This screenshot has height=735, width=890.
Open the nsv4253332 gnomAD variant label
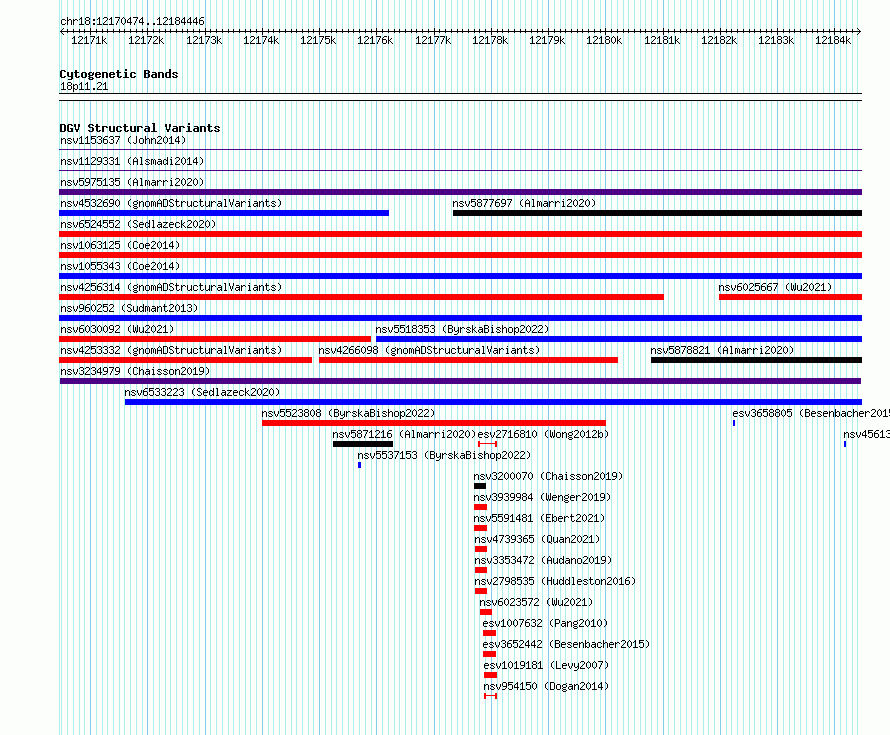[171, 350]
